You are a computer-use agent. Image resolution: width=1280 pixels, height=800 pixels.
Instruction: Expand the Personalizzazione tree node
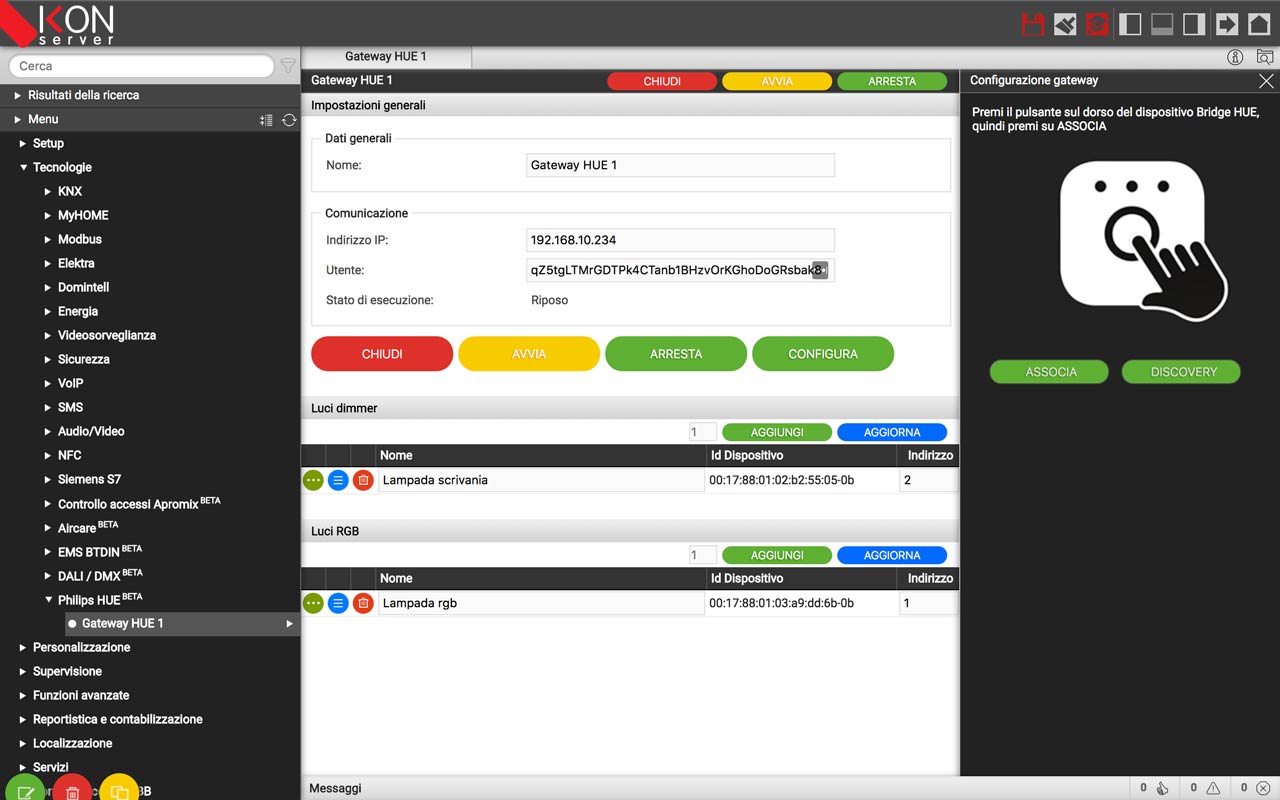(23, 647)
